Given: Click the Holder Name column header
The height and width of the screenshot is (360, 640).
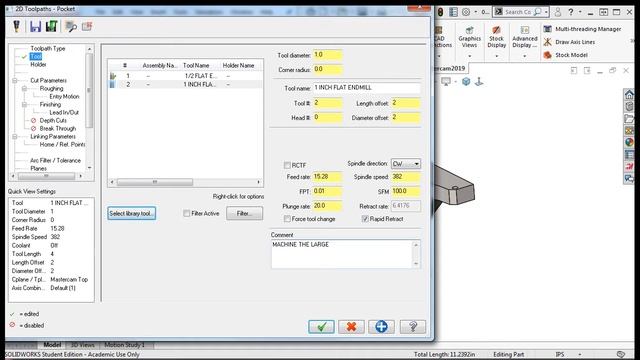Looking at the screenshot, I should point(238,65).
